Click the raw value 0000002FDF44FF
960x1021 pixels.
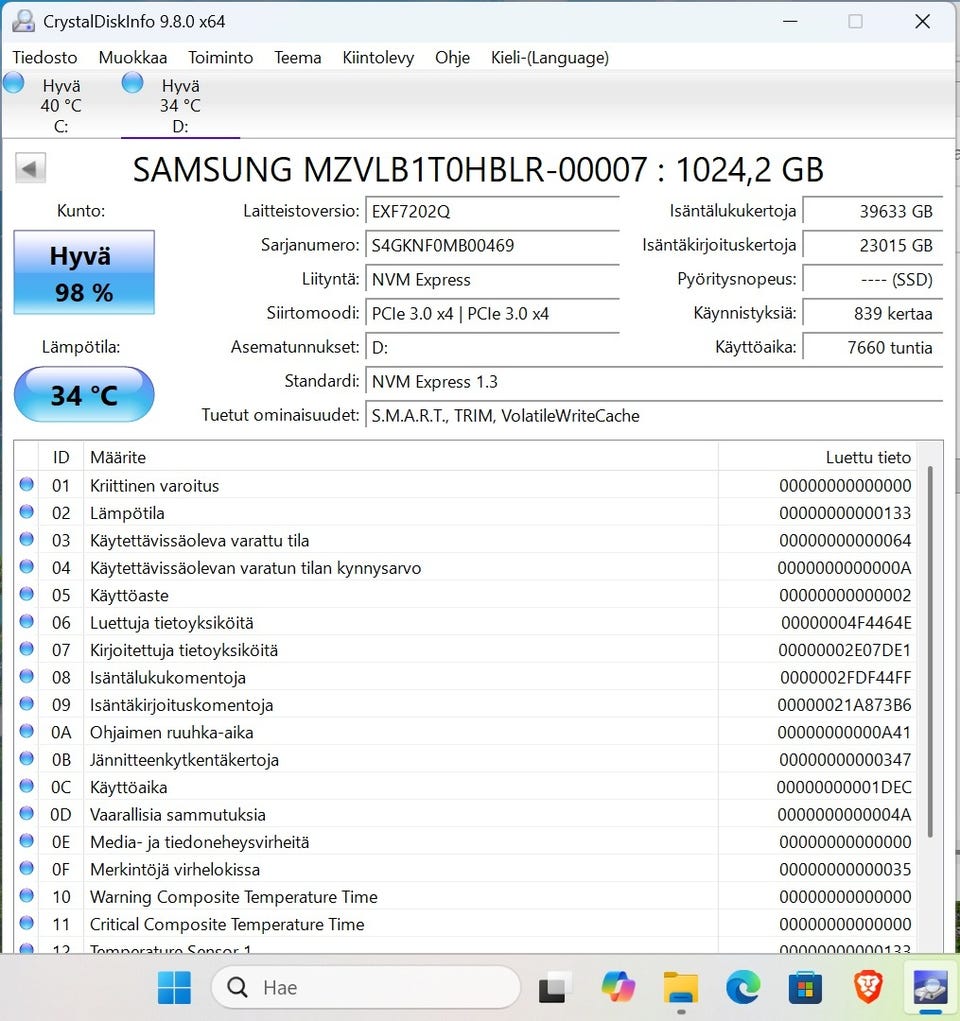pyautogui.click(x=845, y=678)
